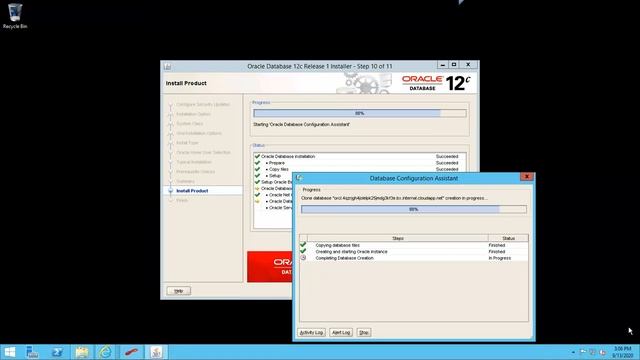The image size is (640, 360).
Task: Open File Explorer from the taskbar
Action: pyautogui.click(x=82, y=352)
